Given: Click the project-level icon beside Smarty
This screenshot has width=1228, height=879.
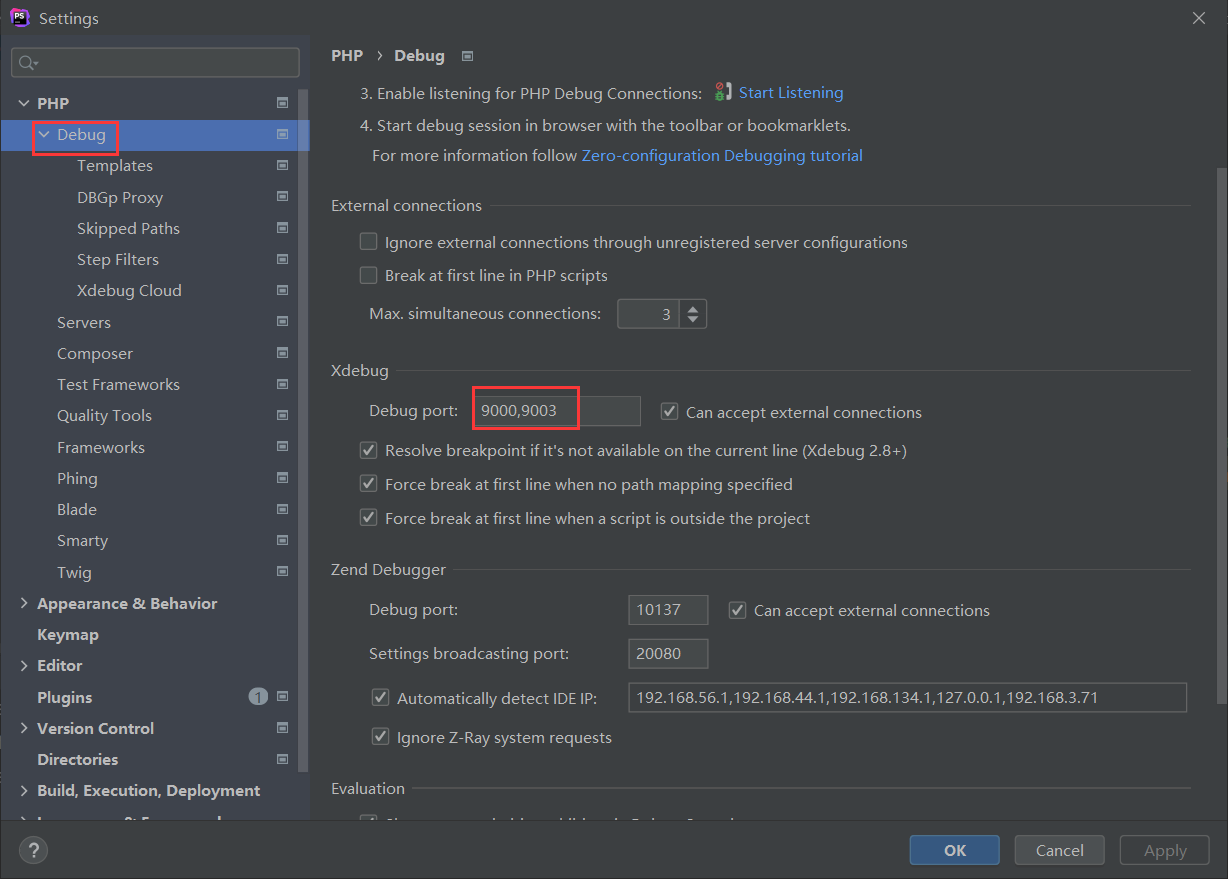Looking at the screenshot, I should point(282,540).
